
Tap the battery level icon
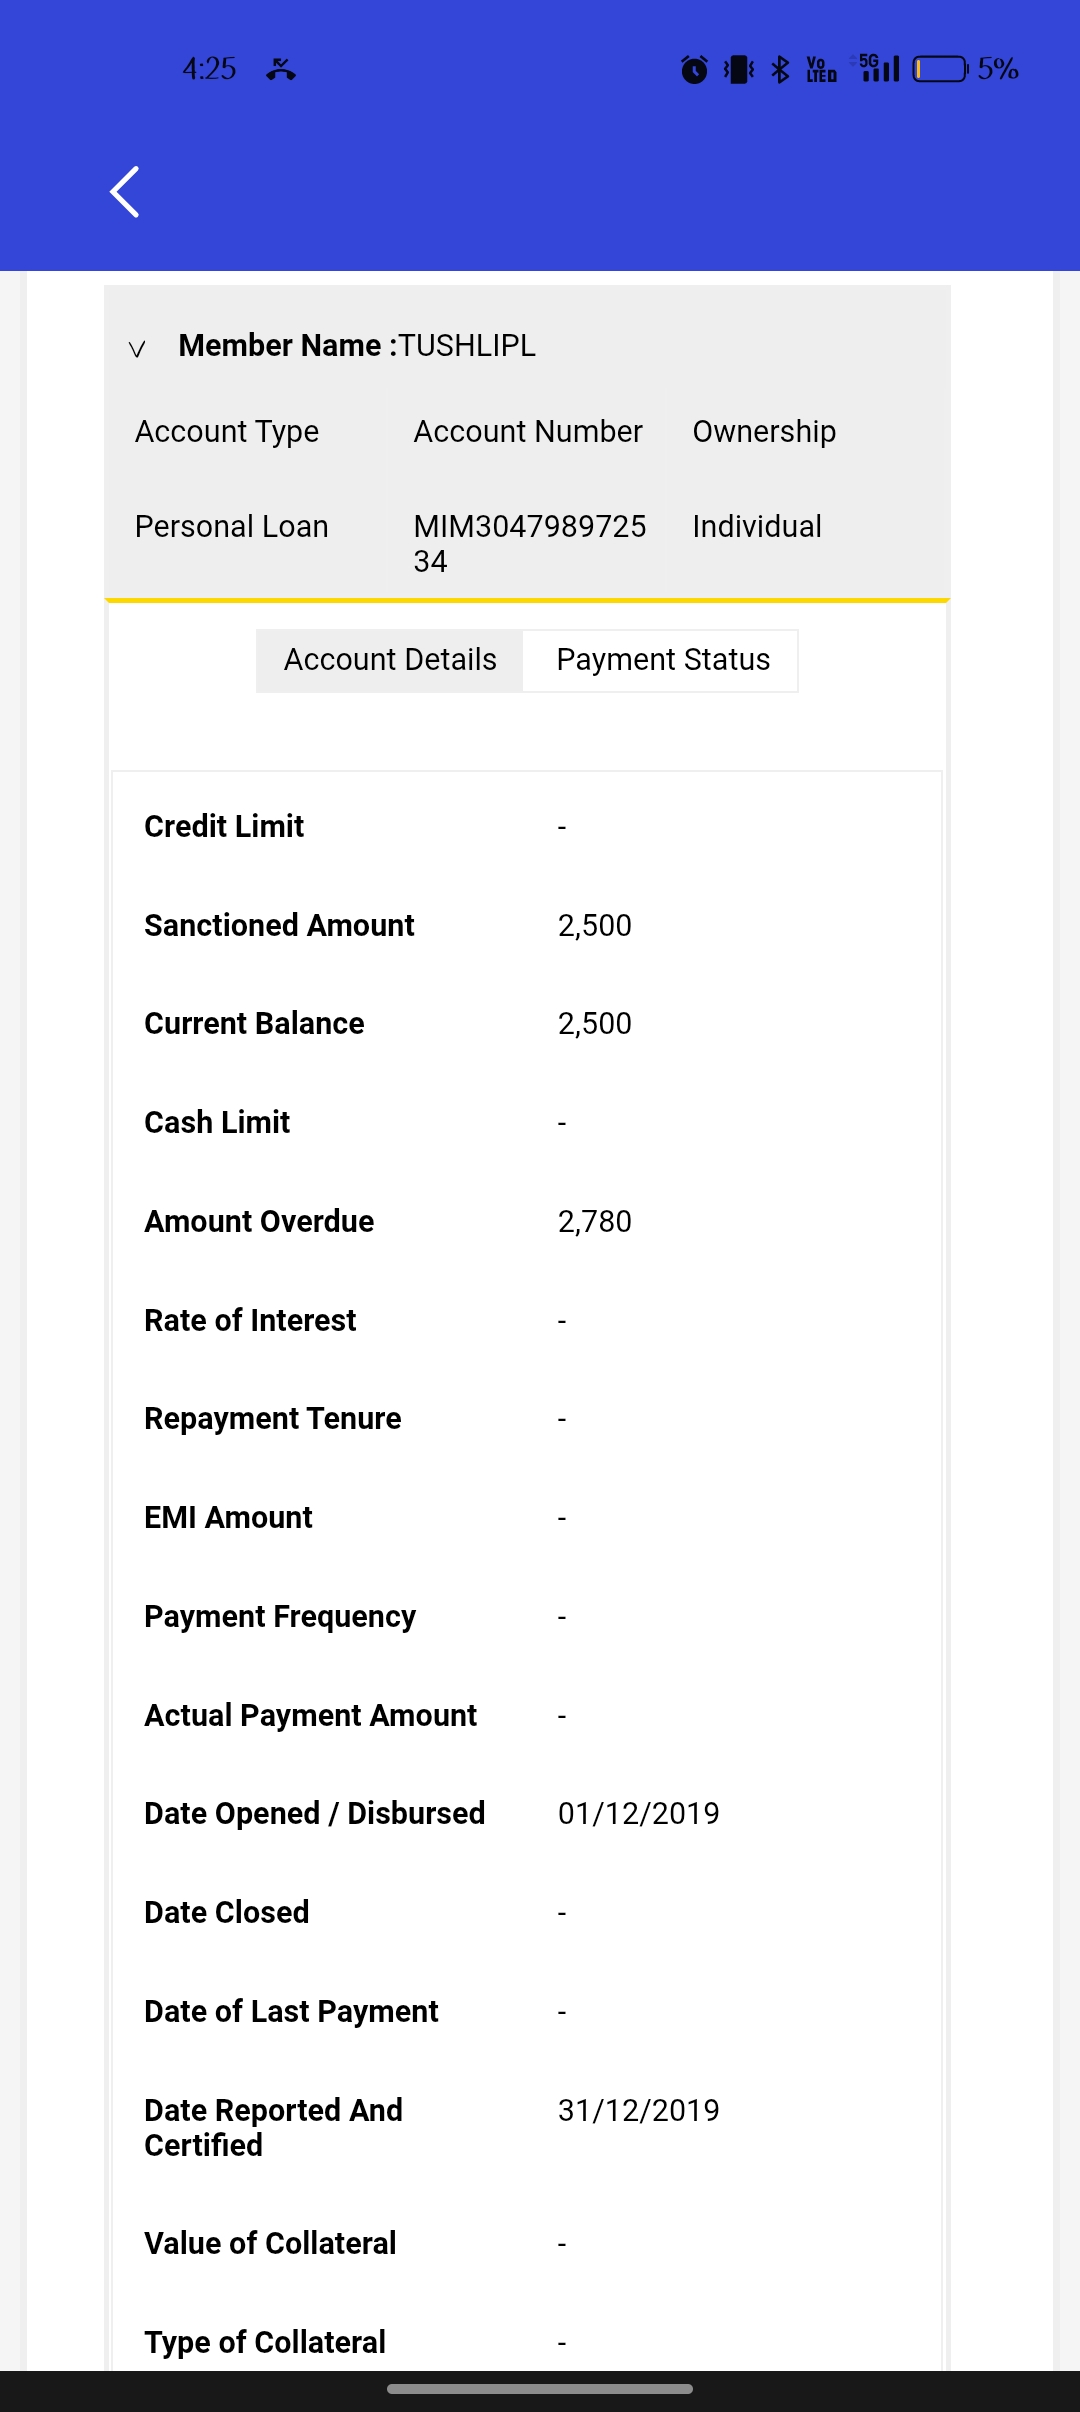[x=940, y=69]
